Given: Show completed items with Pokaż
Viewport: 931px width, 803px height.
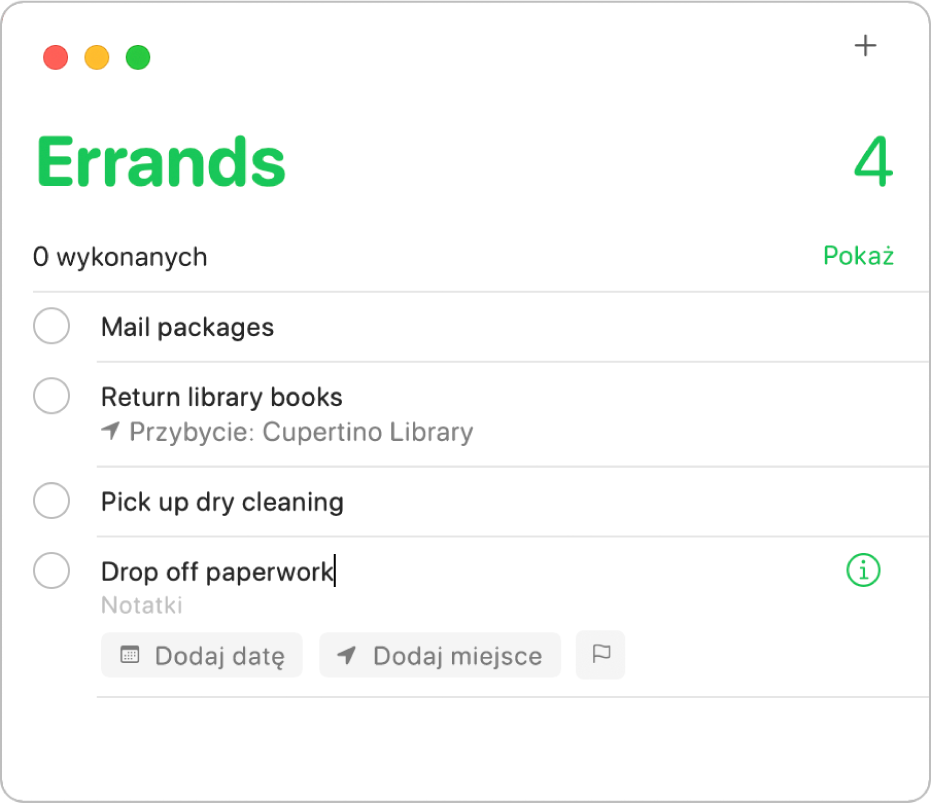Looking at the screenshot, I should (858, 256).
